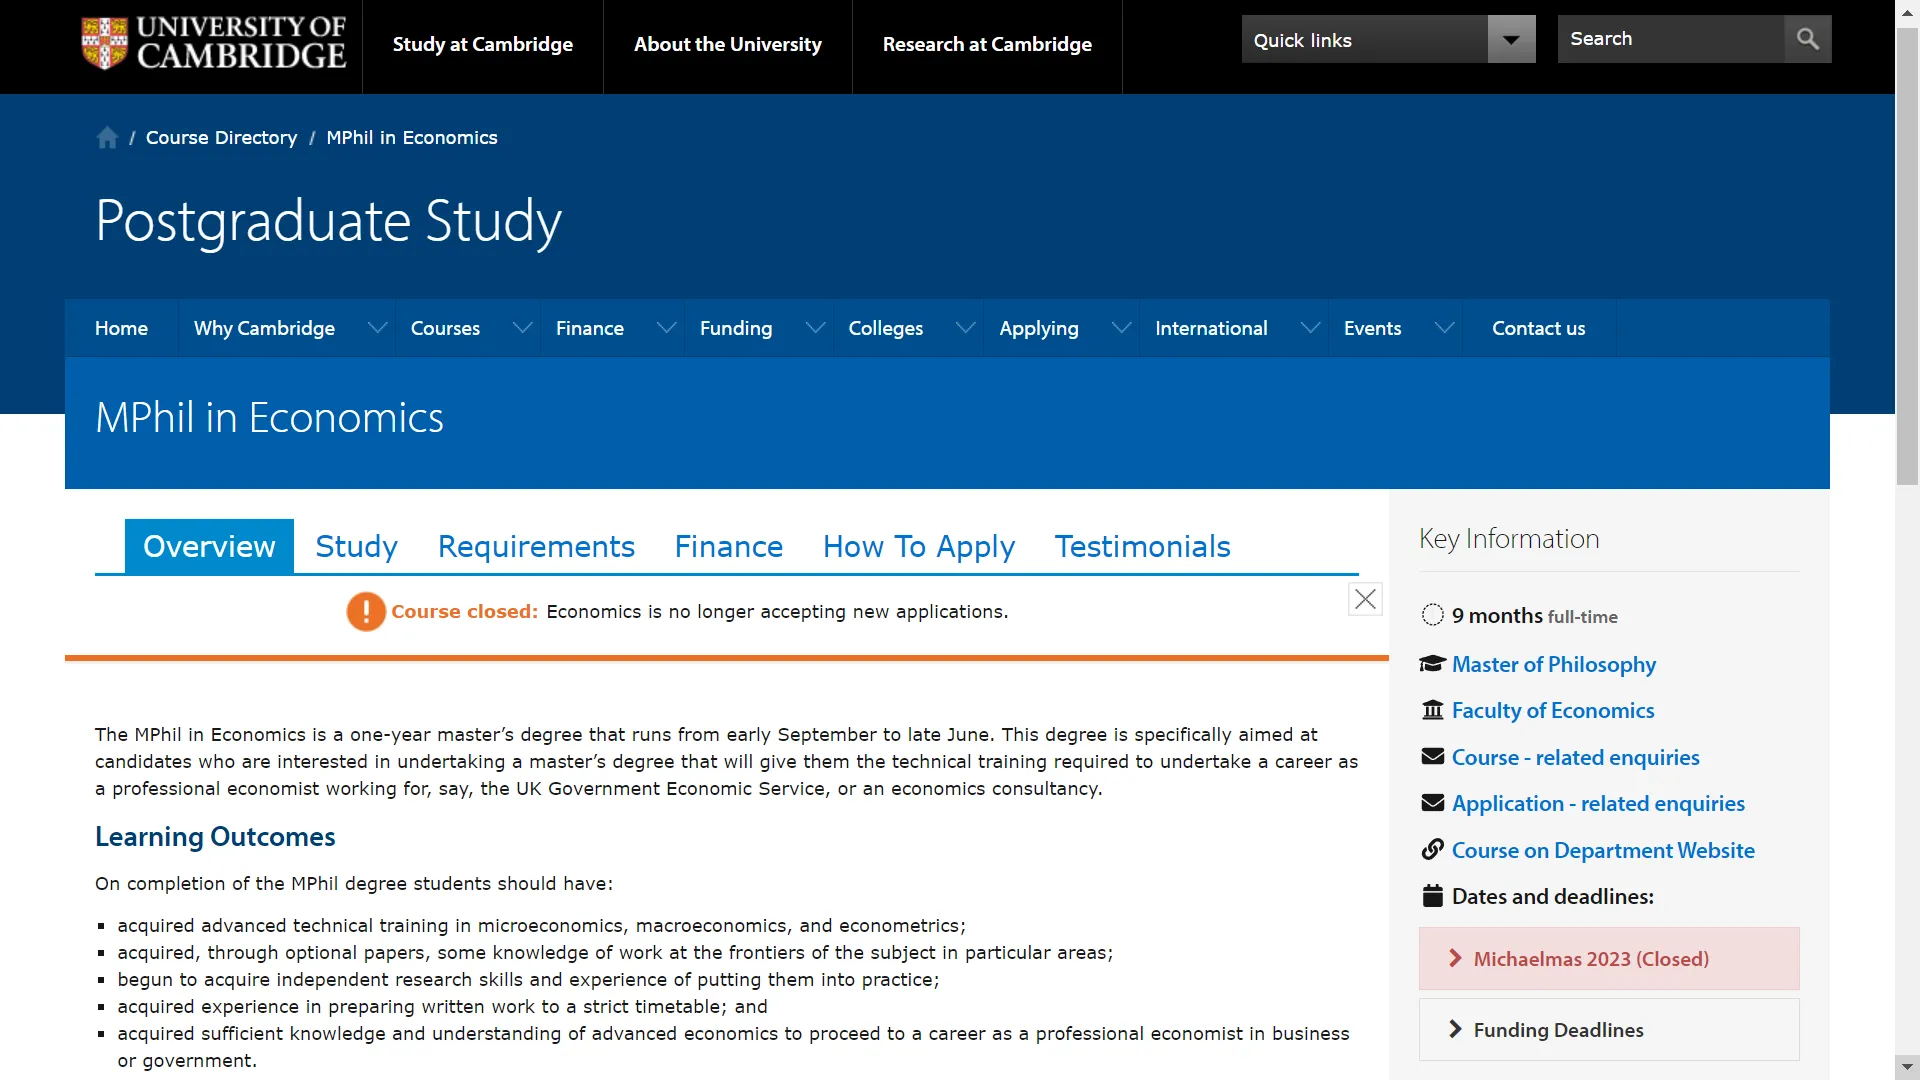Viewport: 1920px width, 1080px height.
Task: Click the envelope icon beside Course-related enquiries
Action: click(x=1432, y=757)
